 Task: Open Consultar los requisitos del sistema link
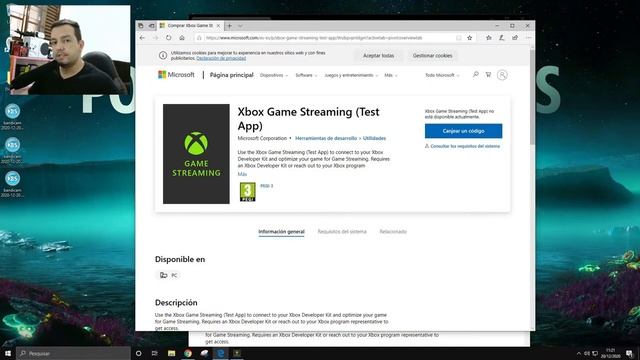coord(465,146)
